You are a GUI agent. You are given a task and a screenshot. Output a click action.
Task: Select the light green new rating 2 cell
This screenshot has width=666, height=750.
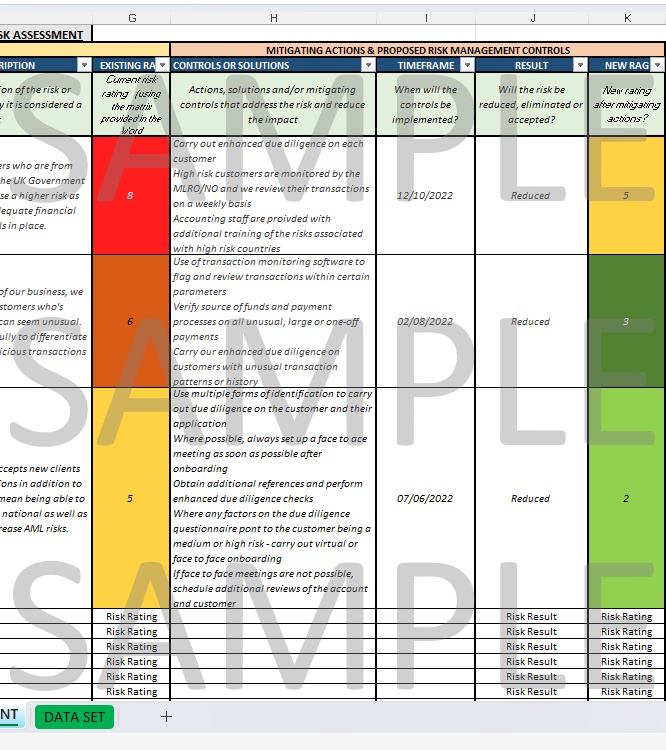point(627,498)
